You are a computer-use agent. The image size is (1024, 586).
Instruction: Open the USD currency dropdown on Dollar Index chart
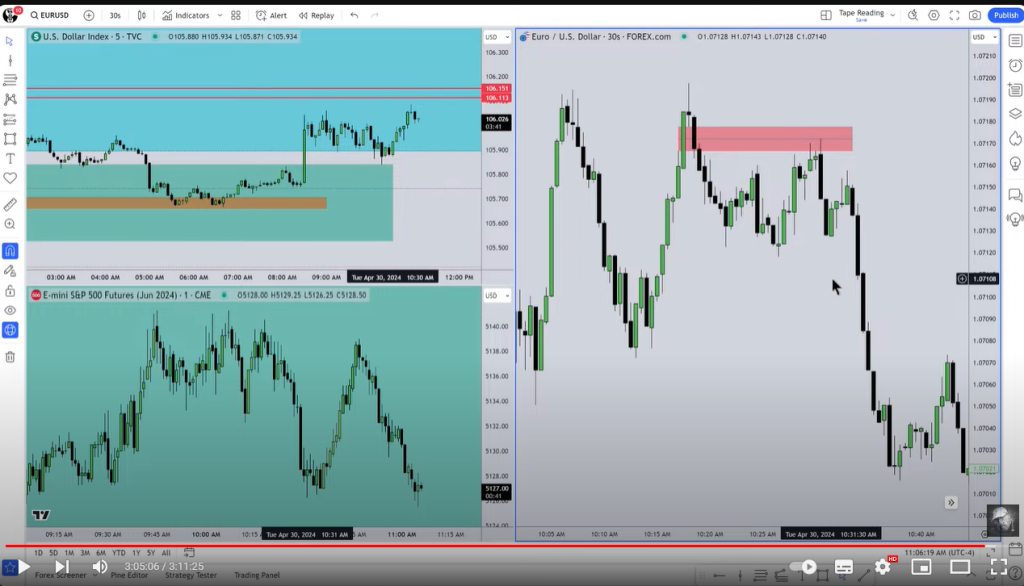click(497, 37)
